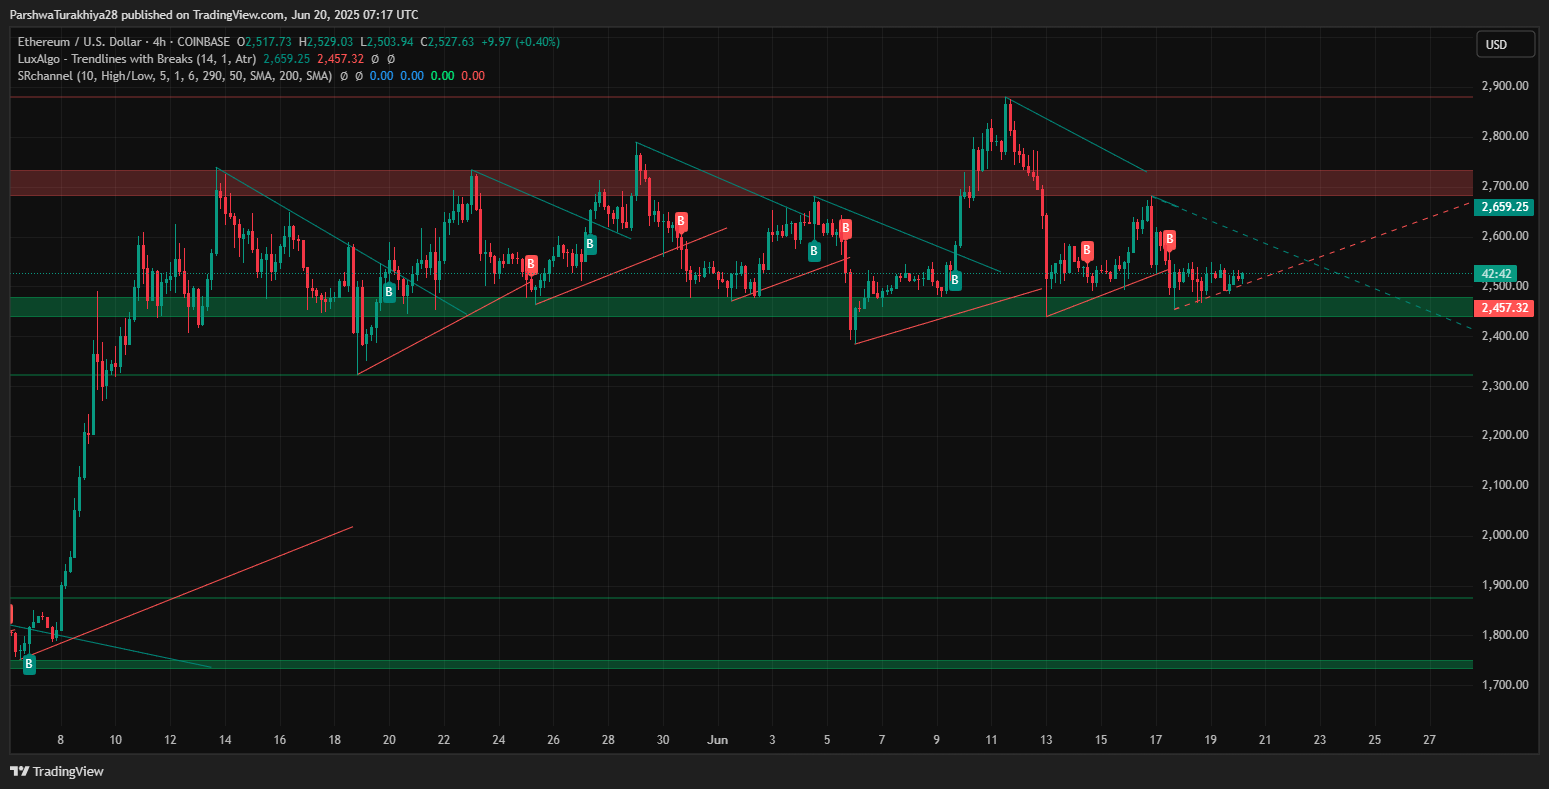Click the red B marker around May 25
The width and height of the screenshot is (1549, 789).
pos(531,265)
